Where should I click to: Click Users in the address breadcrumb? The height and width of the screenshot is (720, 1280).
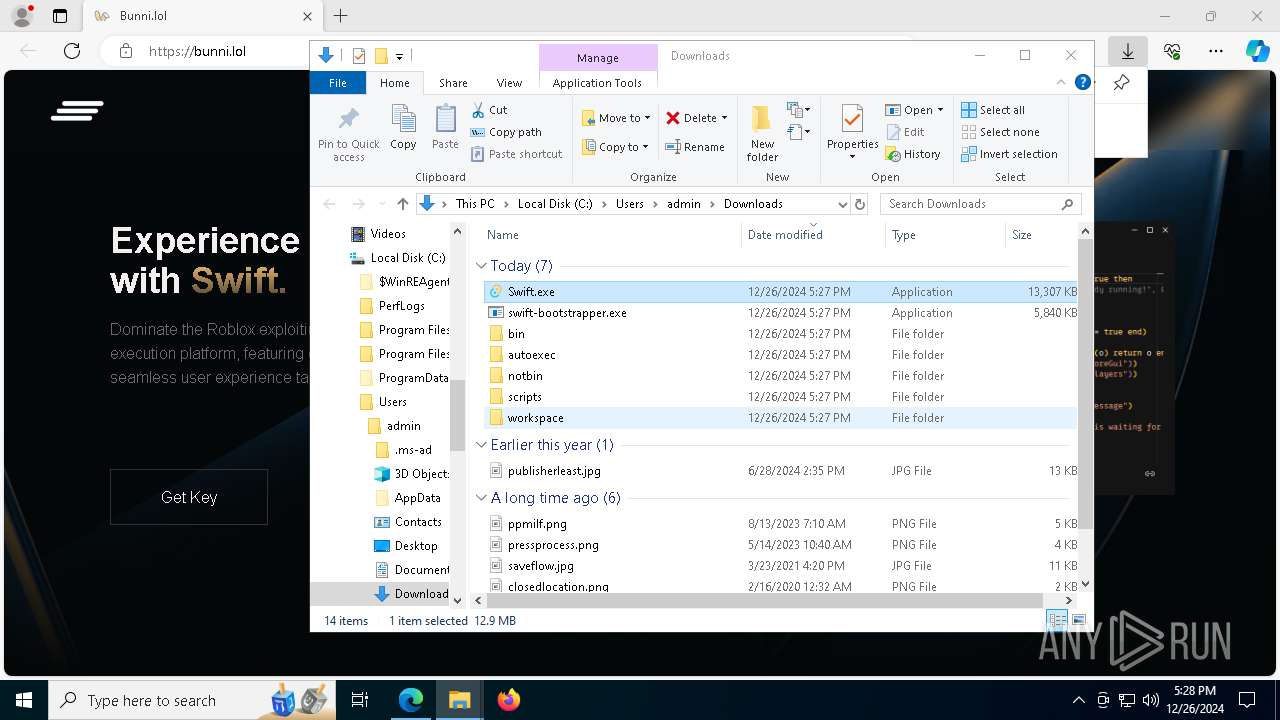pos(629,204)
